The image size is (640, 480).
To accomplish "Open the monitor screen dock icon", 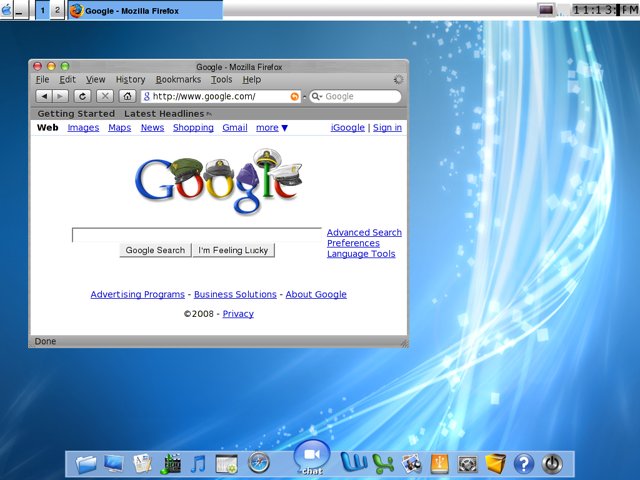I will pos(114,464).
